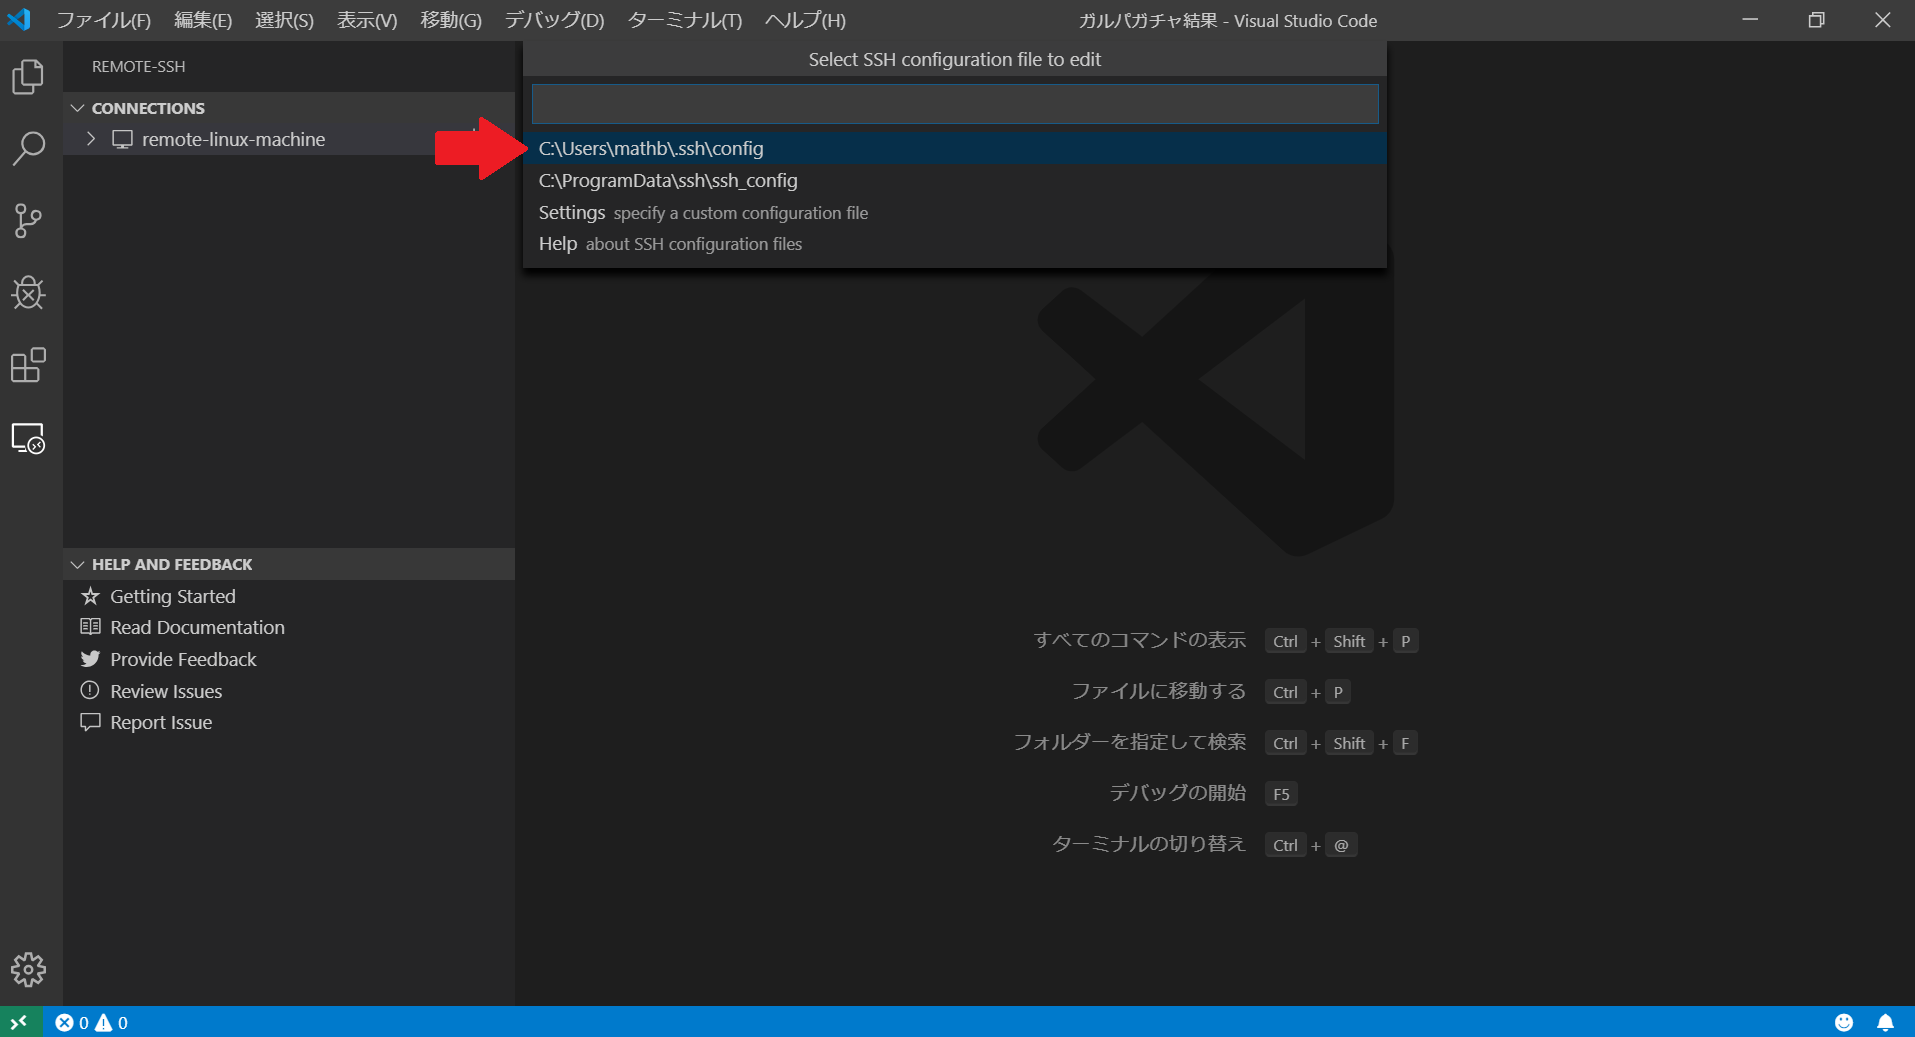Open Provide Feedback link
Viewport: 1915px width, 1037px height.
pyautogui.click(x=183, y=659)
